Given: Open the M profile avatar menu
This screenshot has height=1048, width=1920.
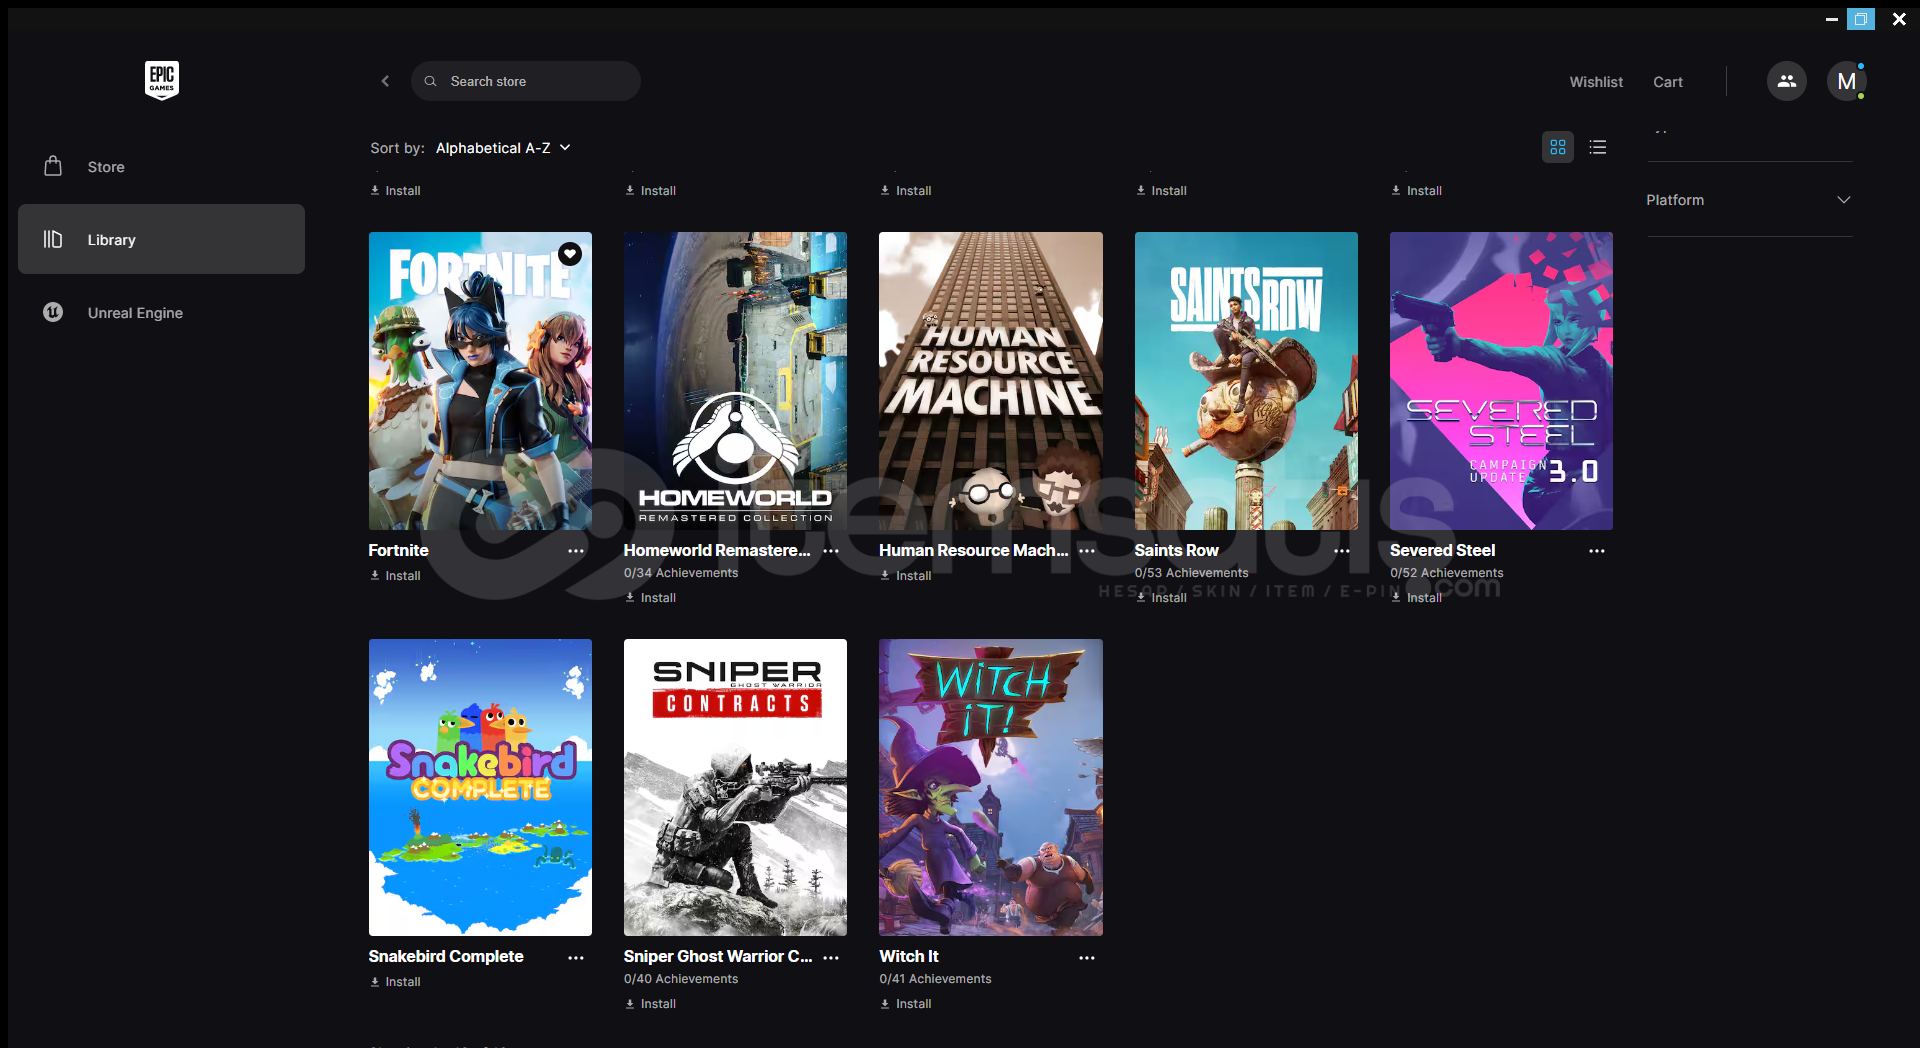Looking at the screenshot, I should pyautogui.click(x=1846, y=81).
